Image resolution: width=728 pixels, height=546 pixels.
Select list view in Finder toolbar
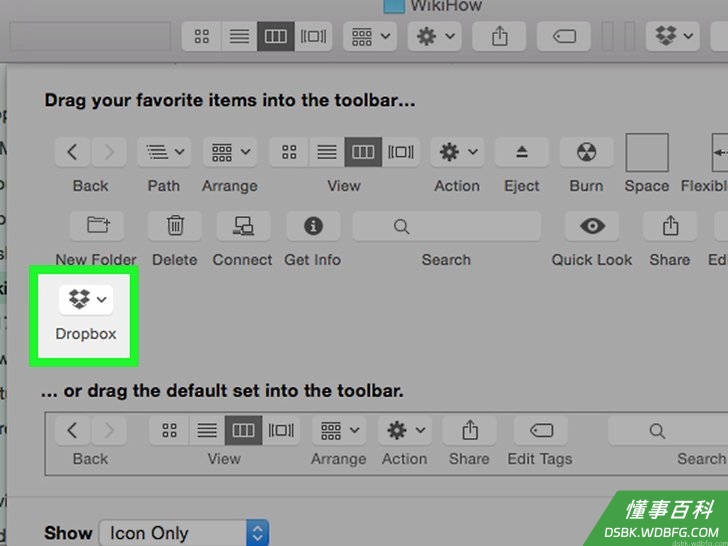239,36
